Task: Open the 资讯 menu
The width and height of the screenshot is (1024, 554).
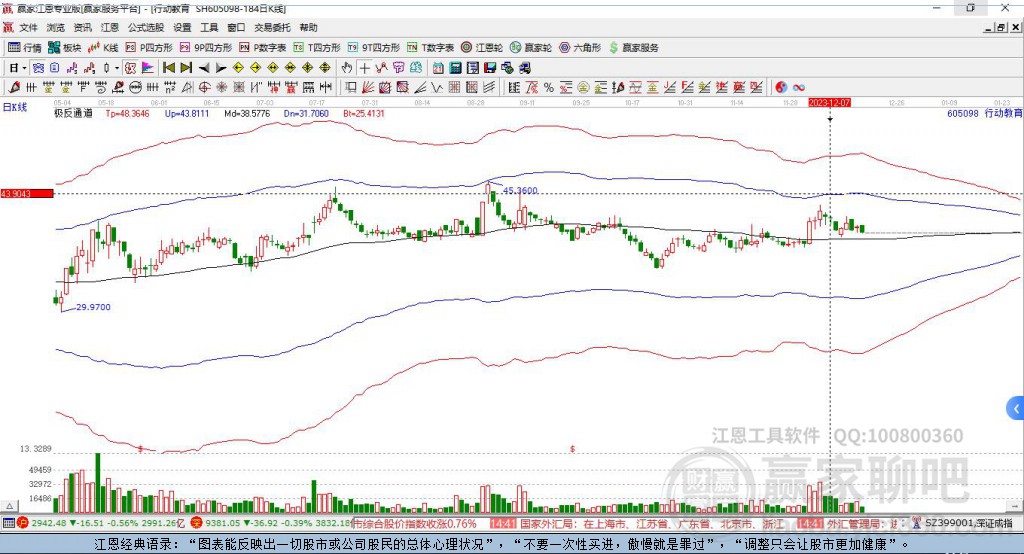Action: coord(82,27)
